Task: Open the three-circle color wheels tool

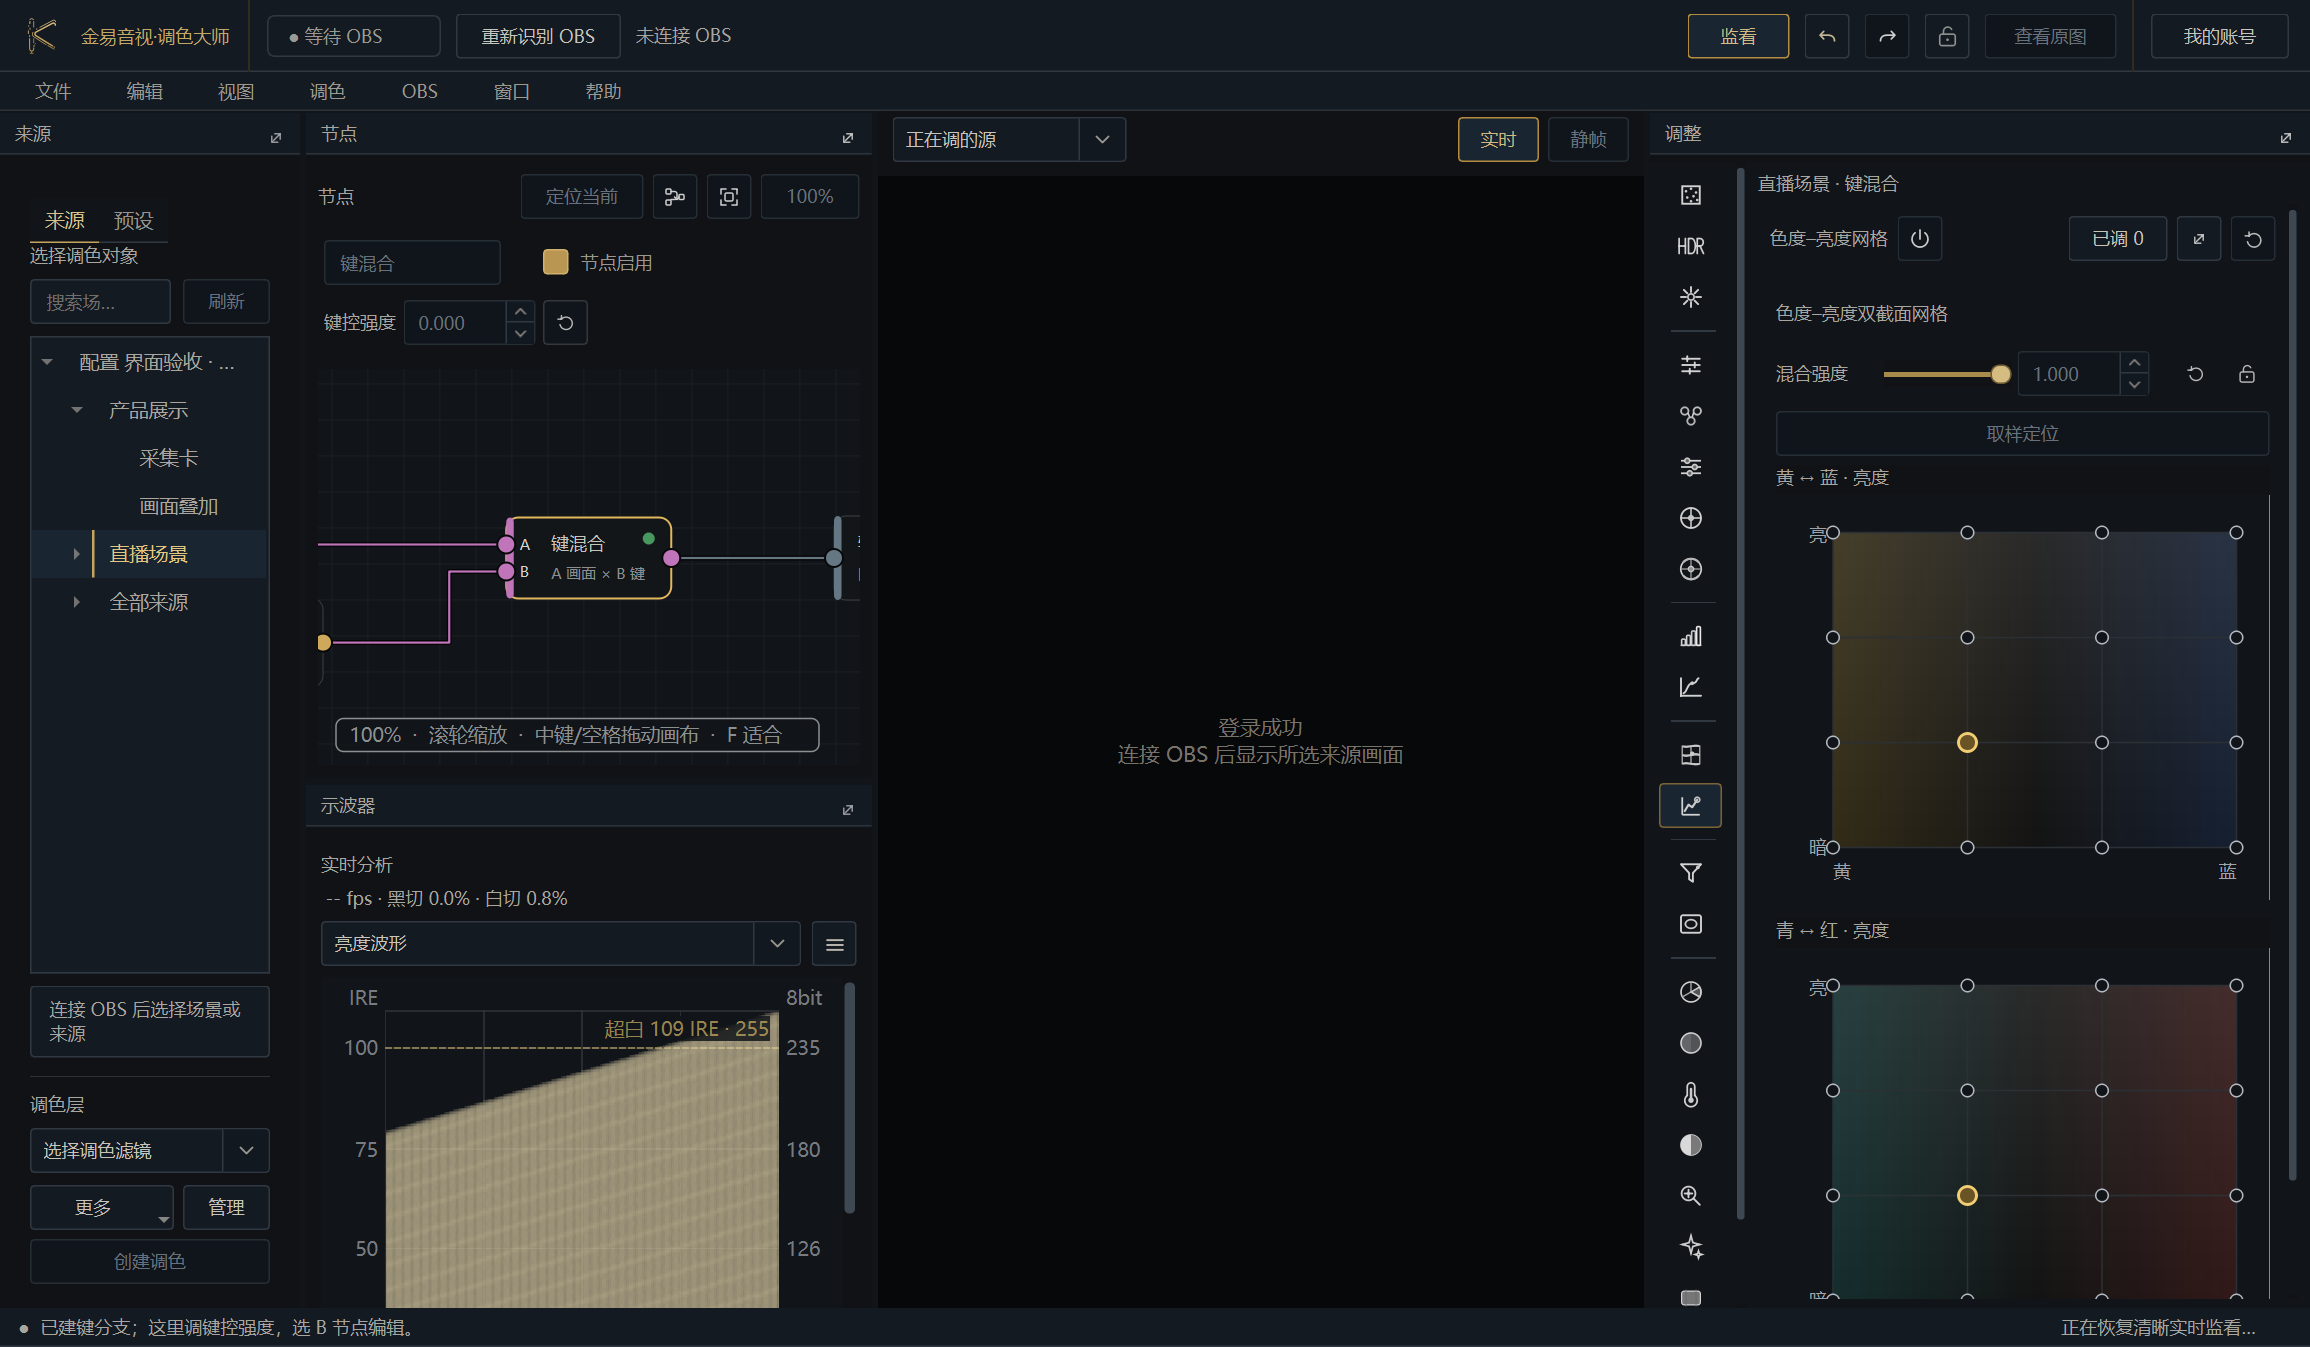Action: click(1690, 416)
